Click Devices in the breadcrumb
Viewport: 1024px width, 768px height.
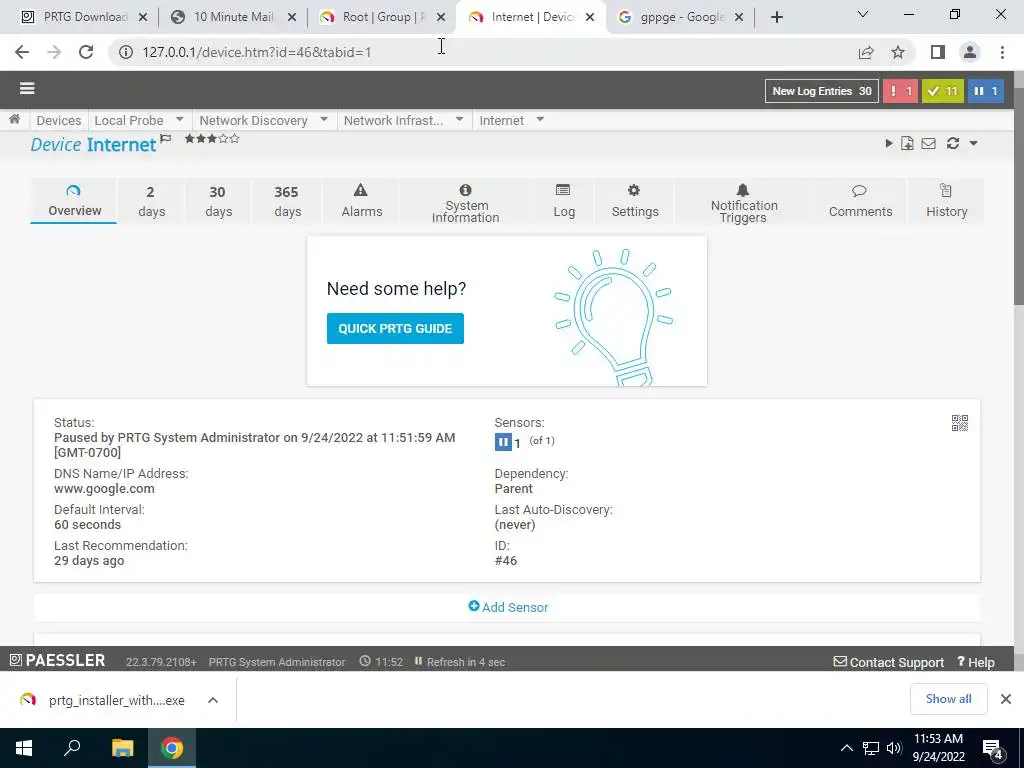point(59,120)
